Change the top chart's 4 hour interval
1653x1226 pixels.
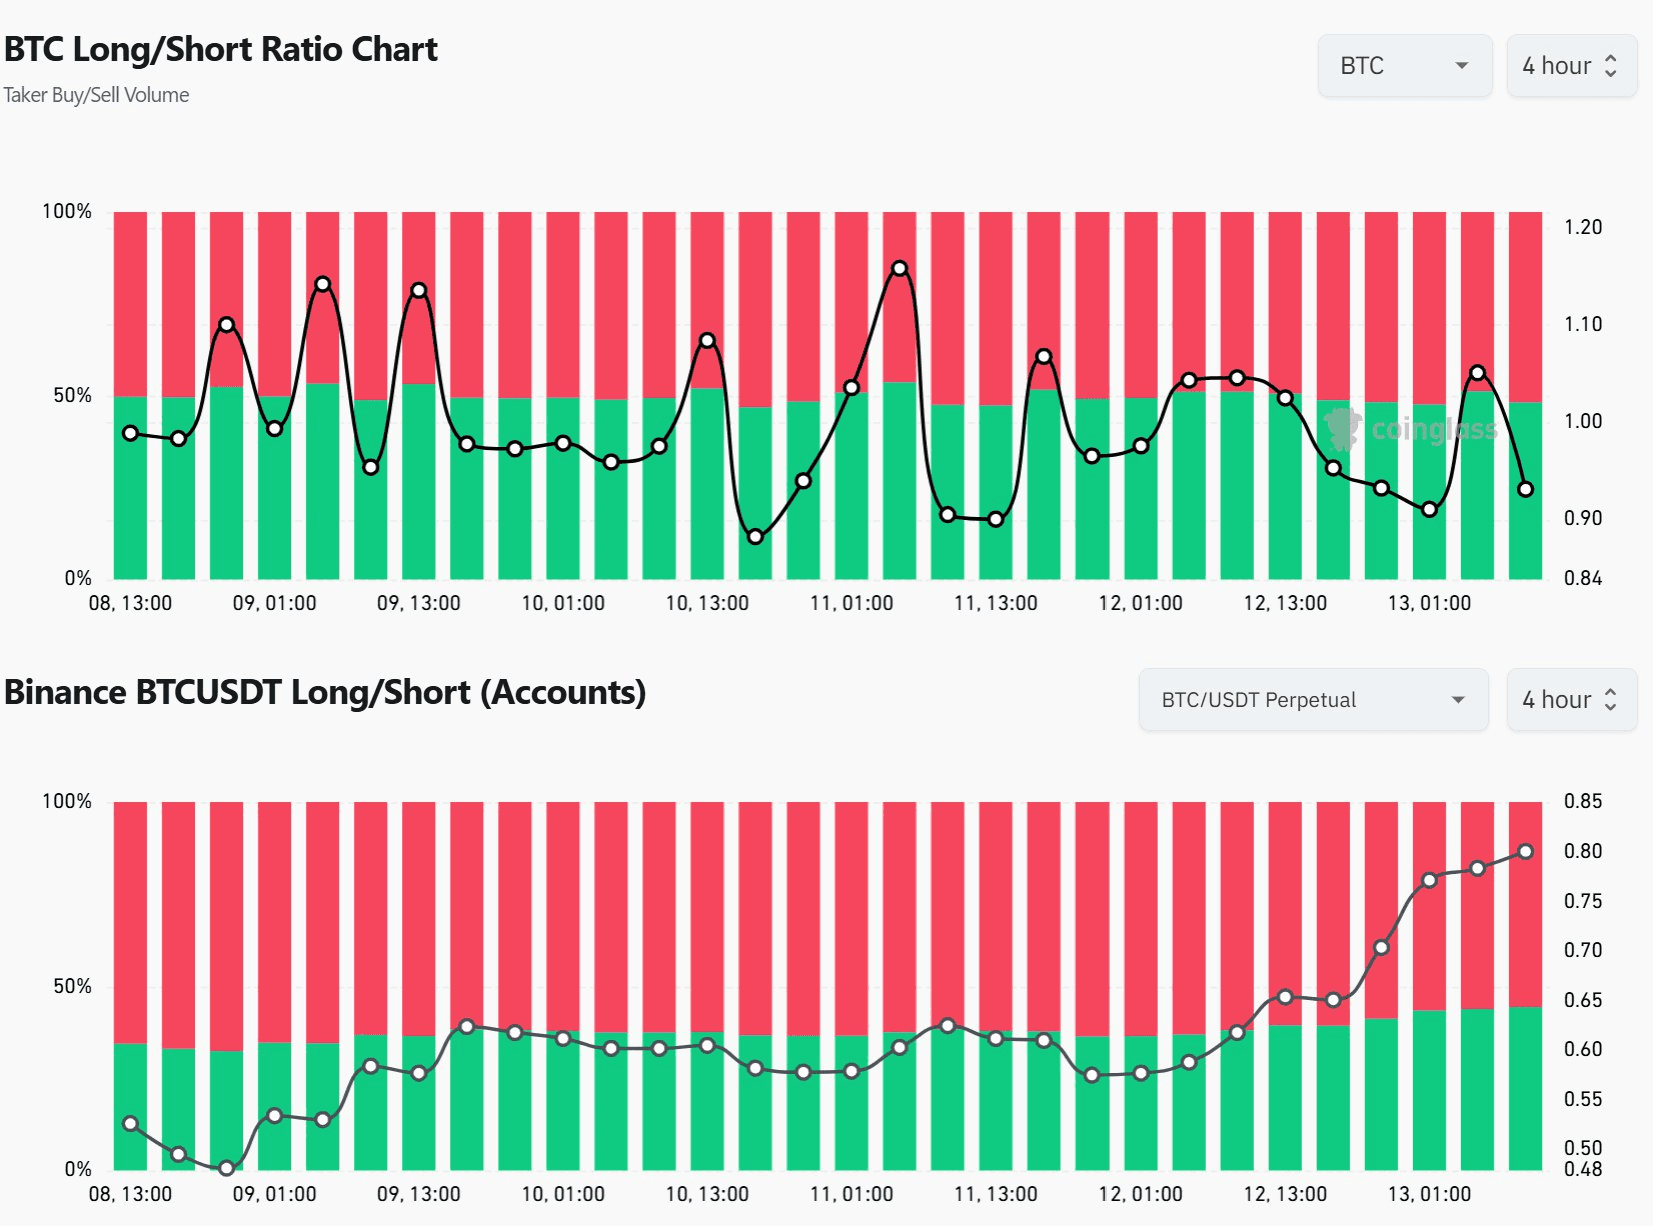[x=1570, y=66]
